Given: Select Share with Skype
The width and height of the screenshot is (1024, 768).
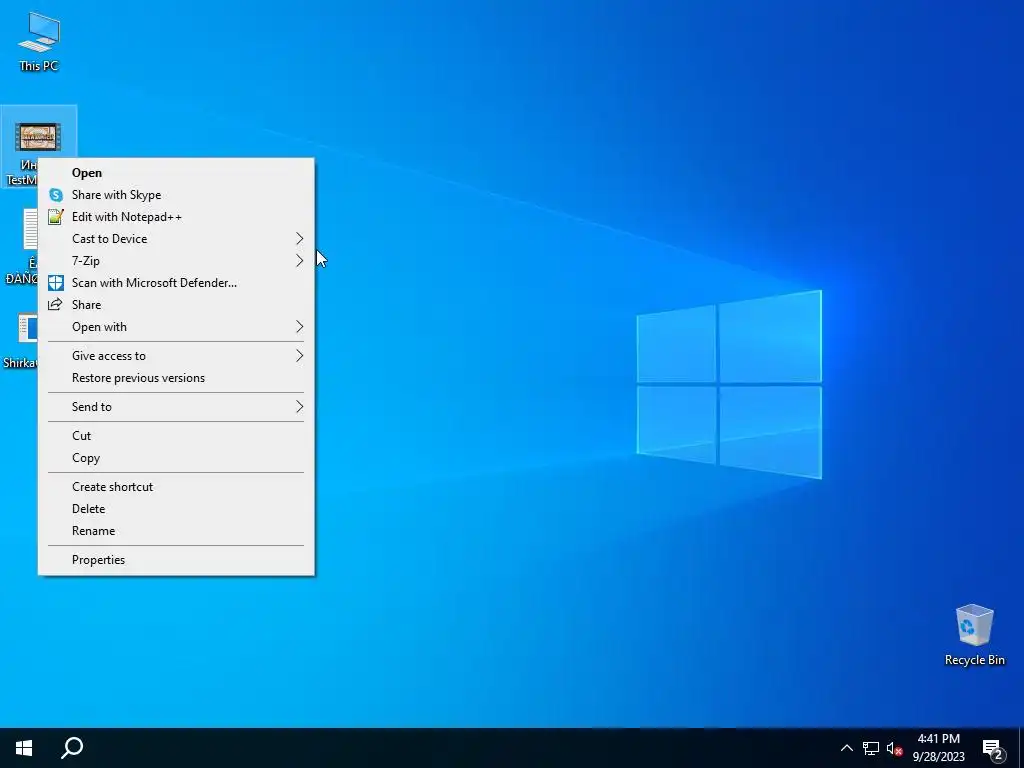Looking at the screenshot, I should click(x=176, y=195).
